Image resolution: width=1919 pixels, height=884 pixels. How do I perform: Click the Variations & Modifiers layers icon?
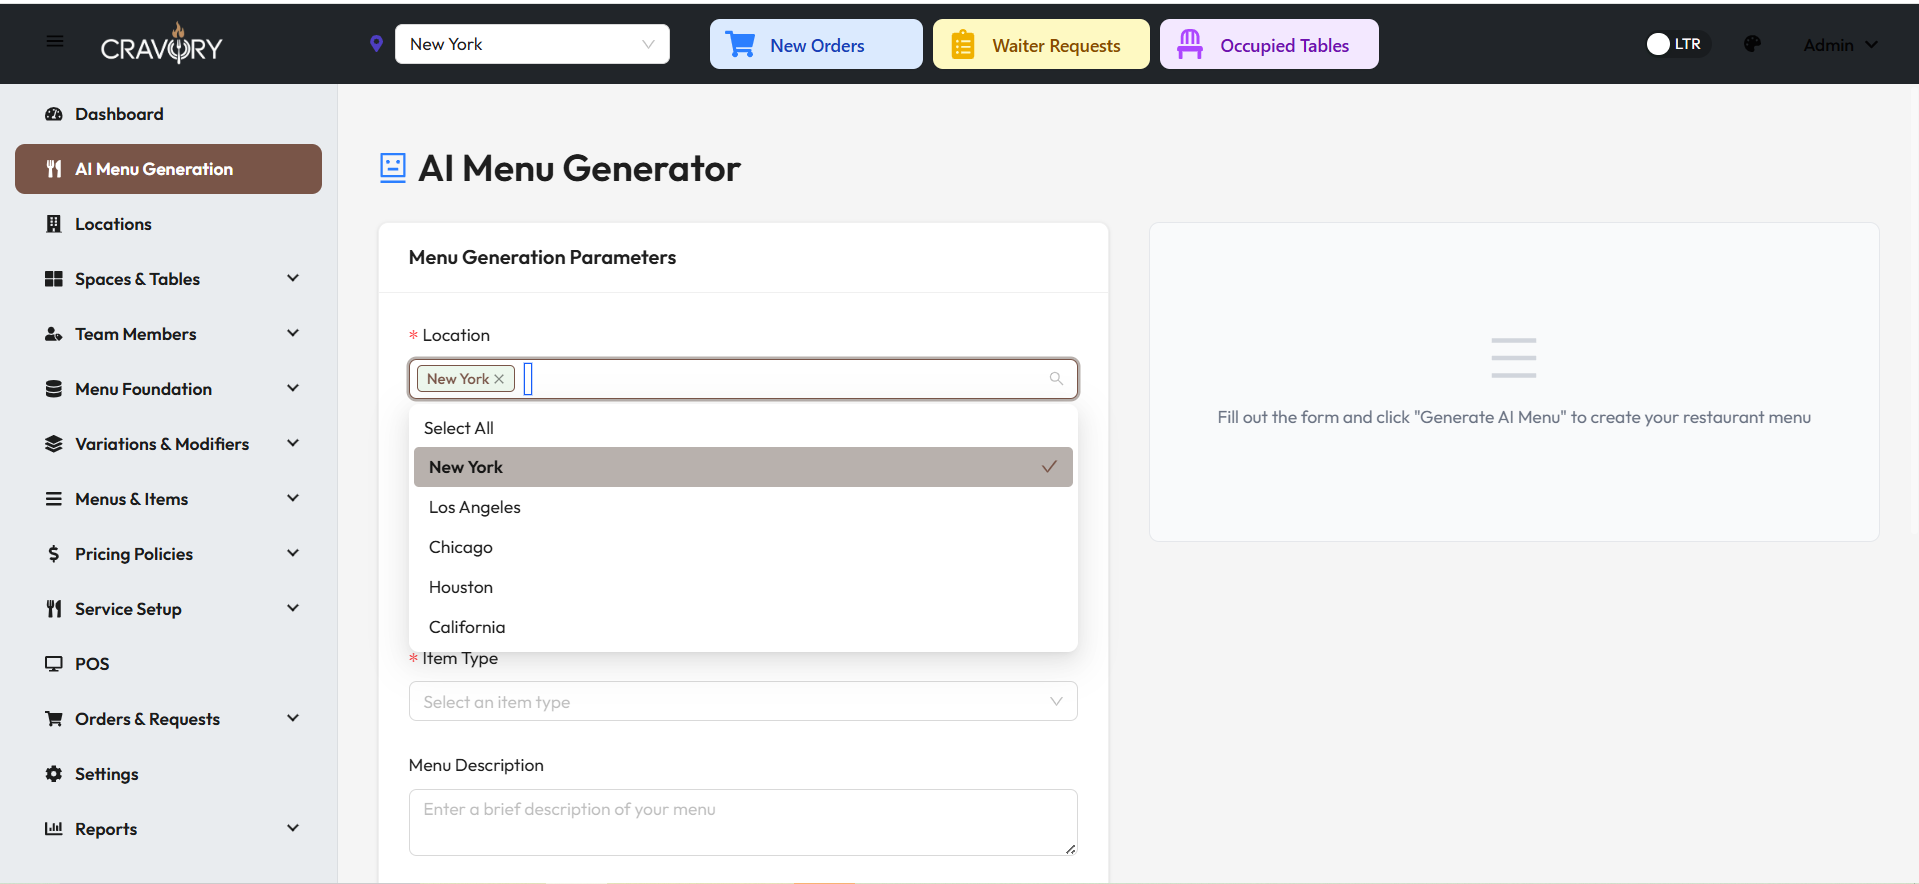(x=54, y=444)
